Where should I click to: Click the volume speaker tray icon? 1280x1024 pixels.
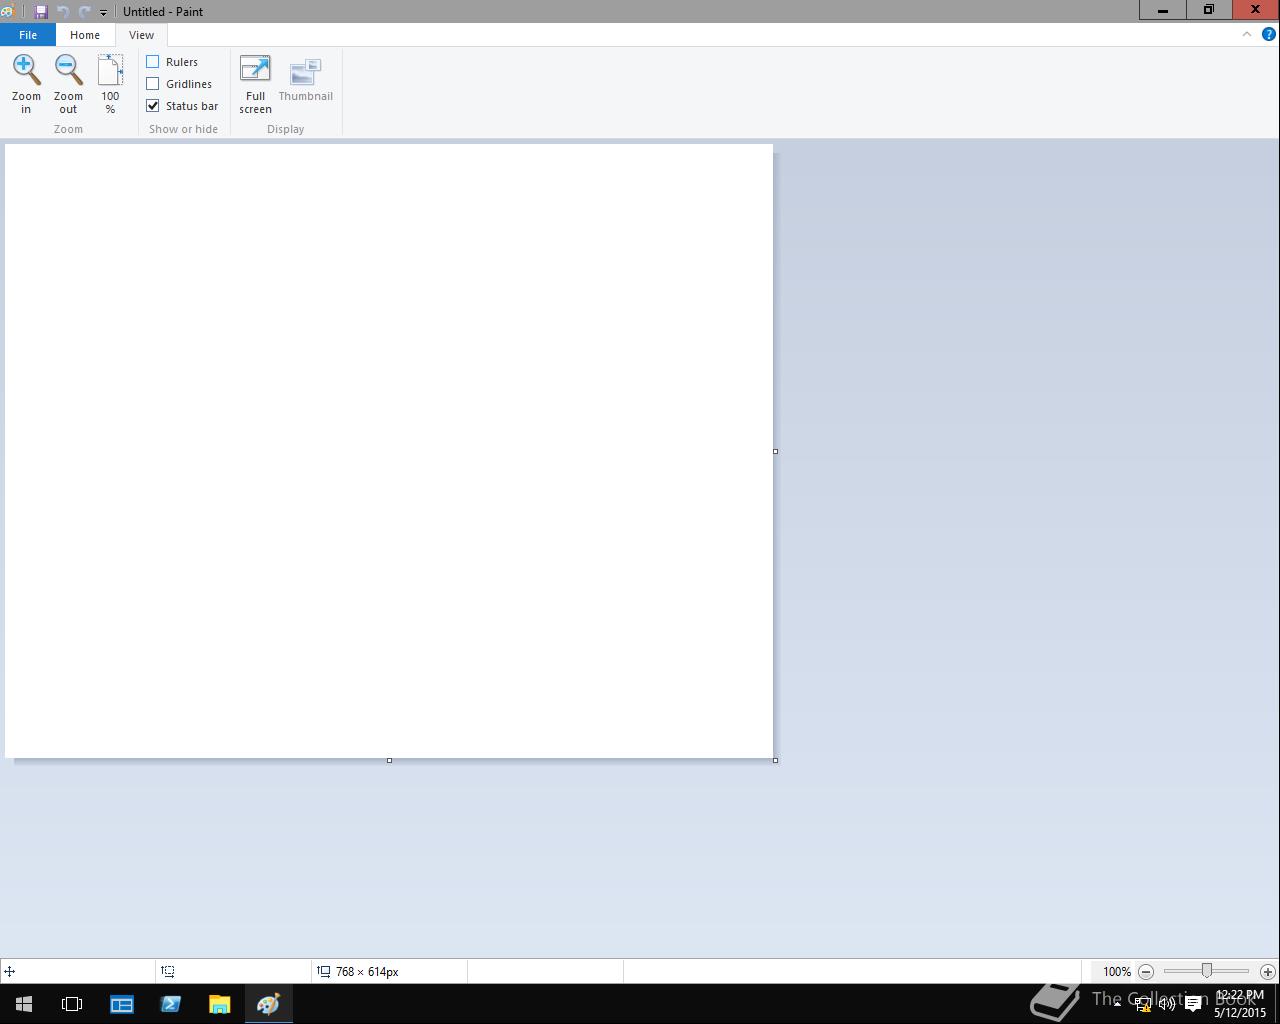pyautogui.click(x=1167, y=1004)
